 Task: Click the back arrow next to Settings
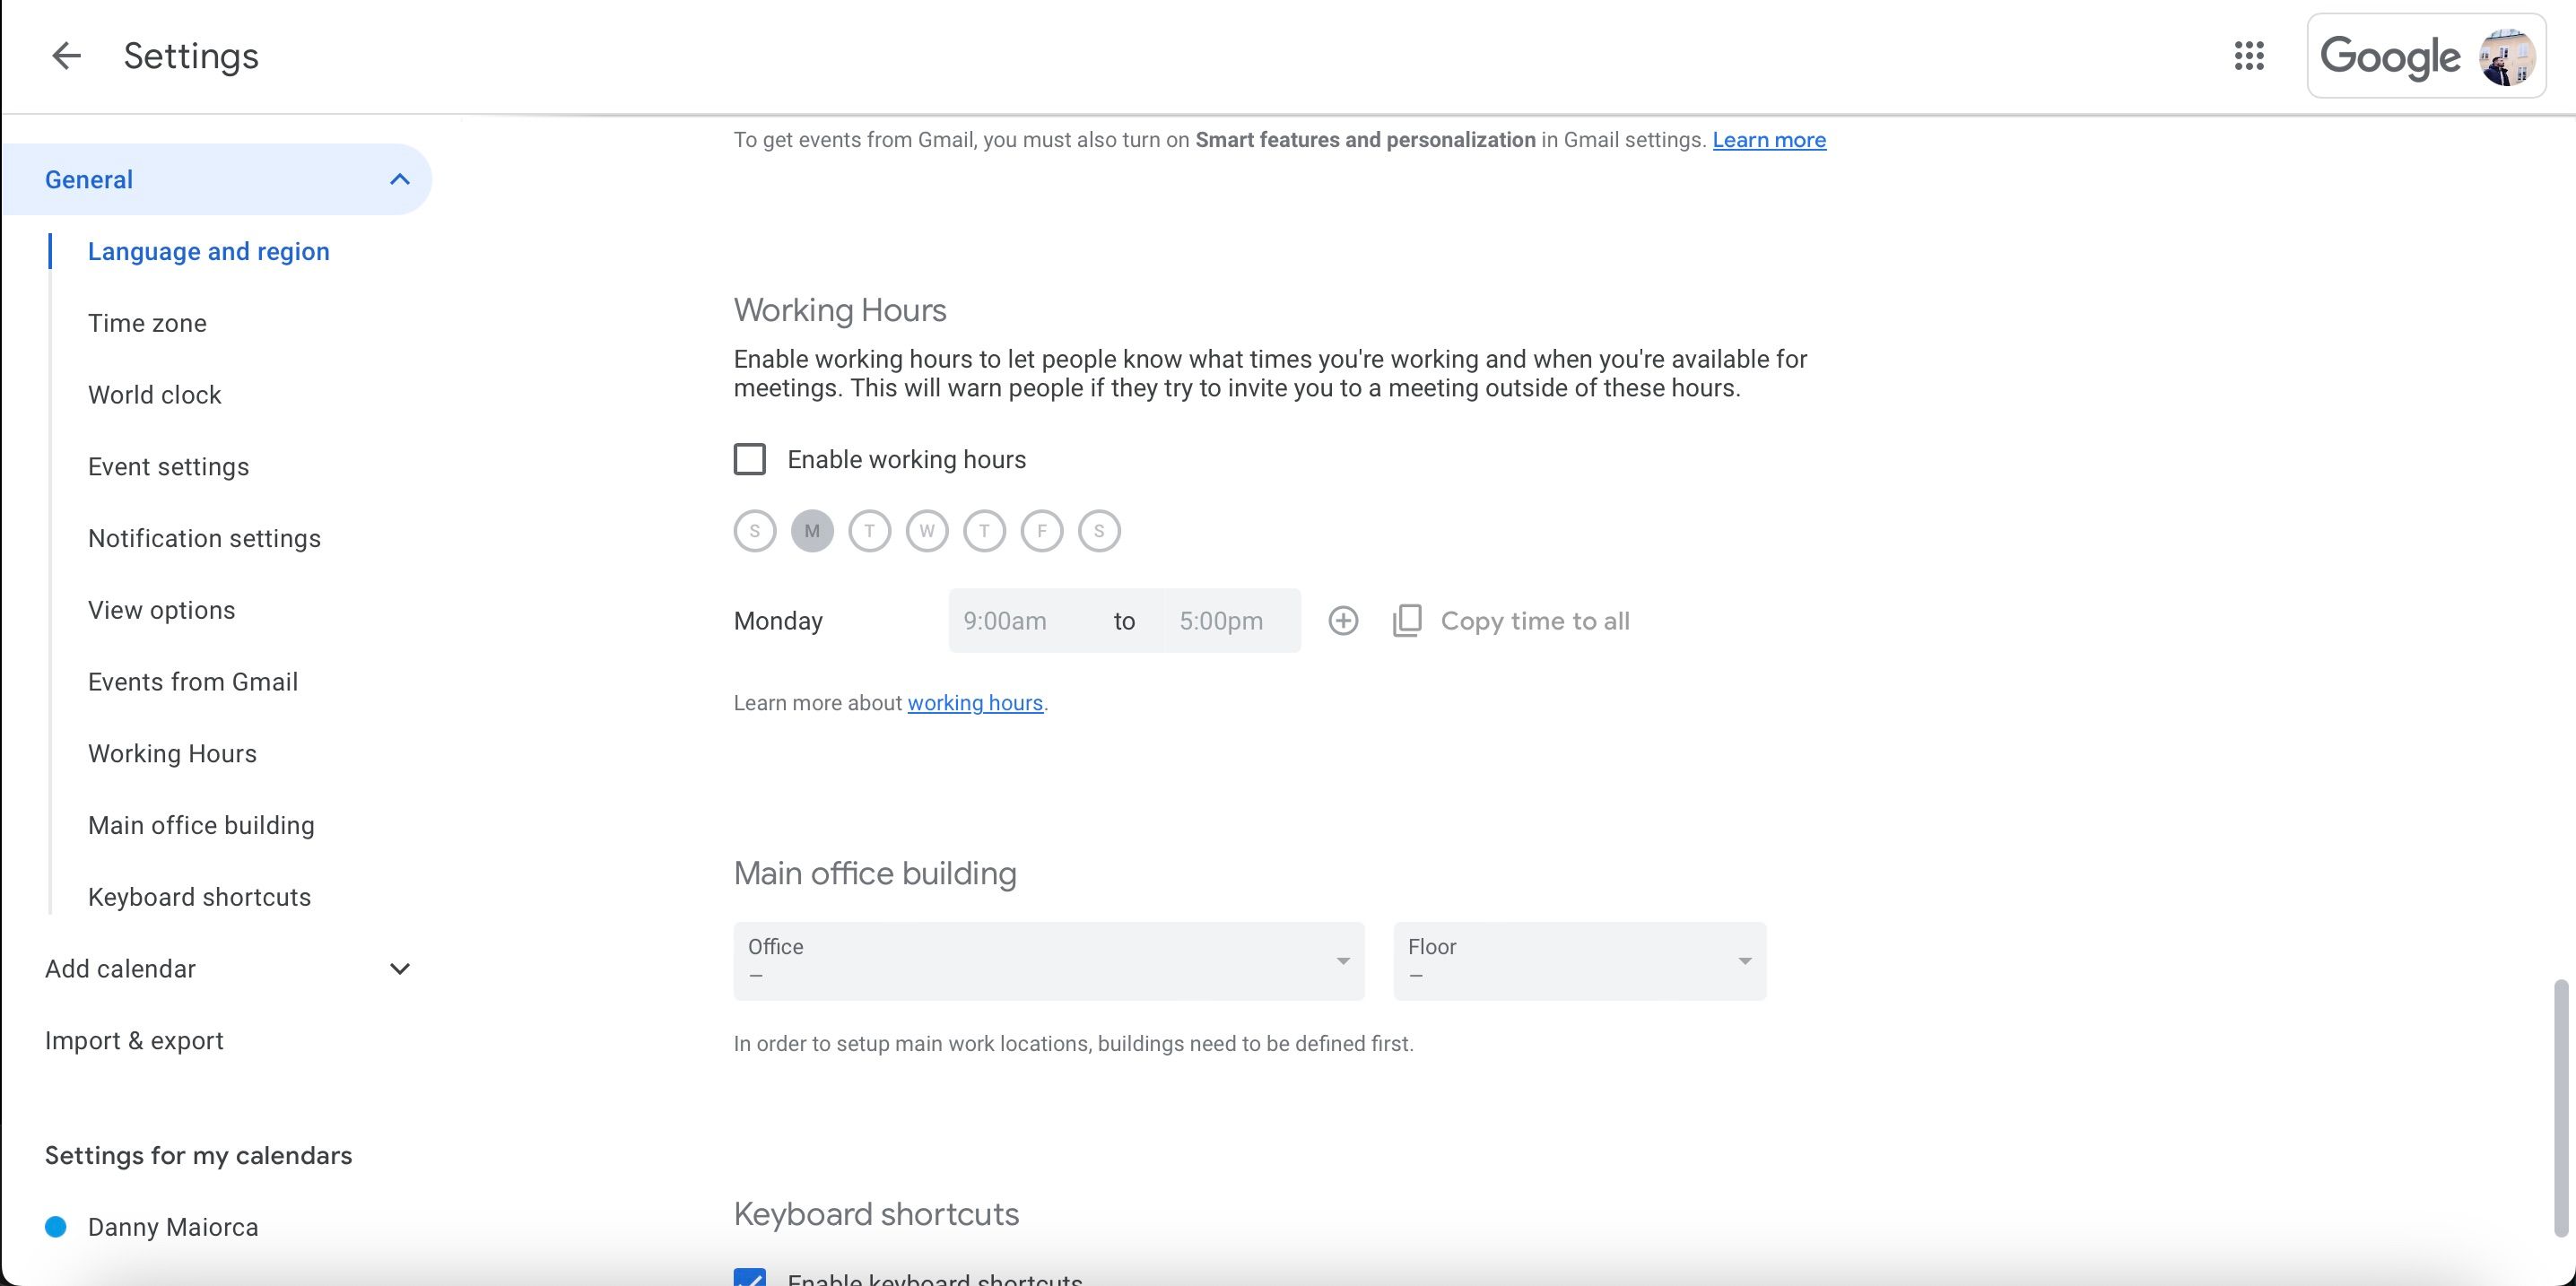[66, 56]
